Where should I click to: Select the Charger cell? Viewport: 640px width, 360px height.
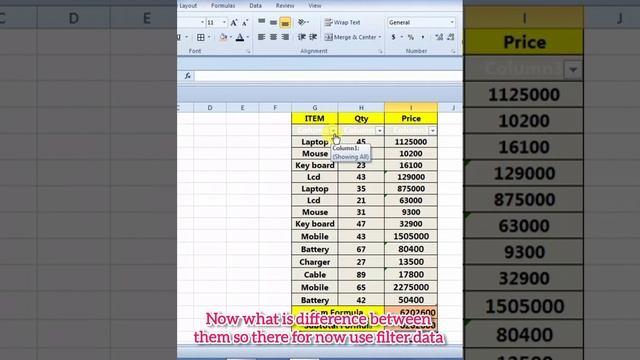point(315,262)
